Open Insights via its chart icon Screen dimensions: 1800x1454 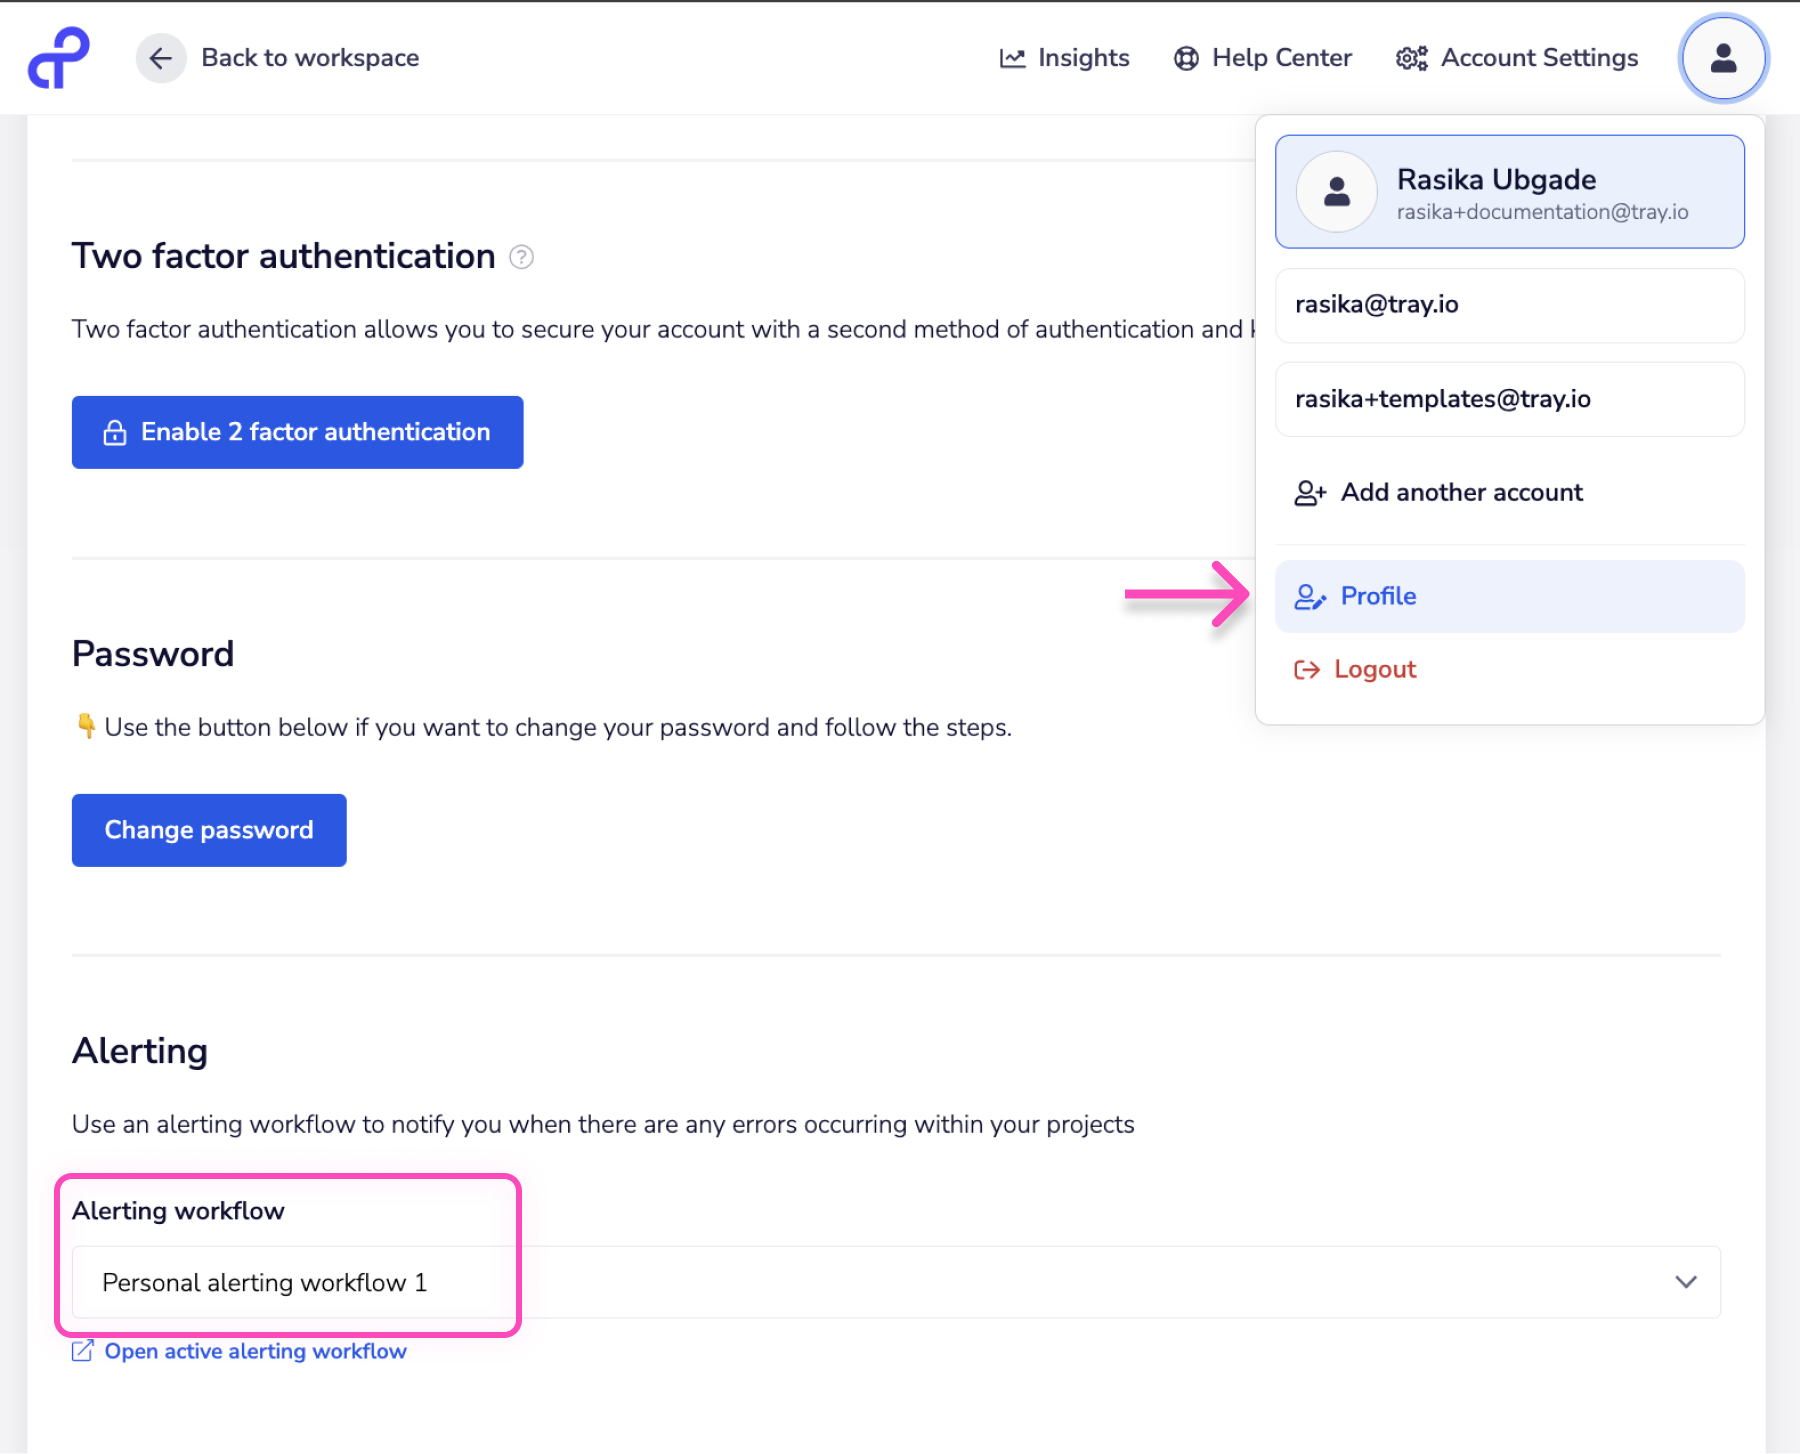click(x=1012, y=58)
